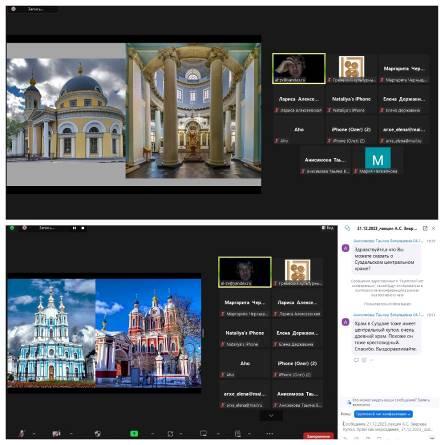Click the red end meeting button
The height and width of the screenshot is (445, 445).
318,436
